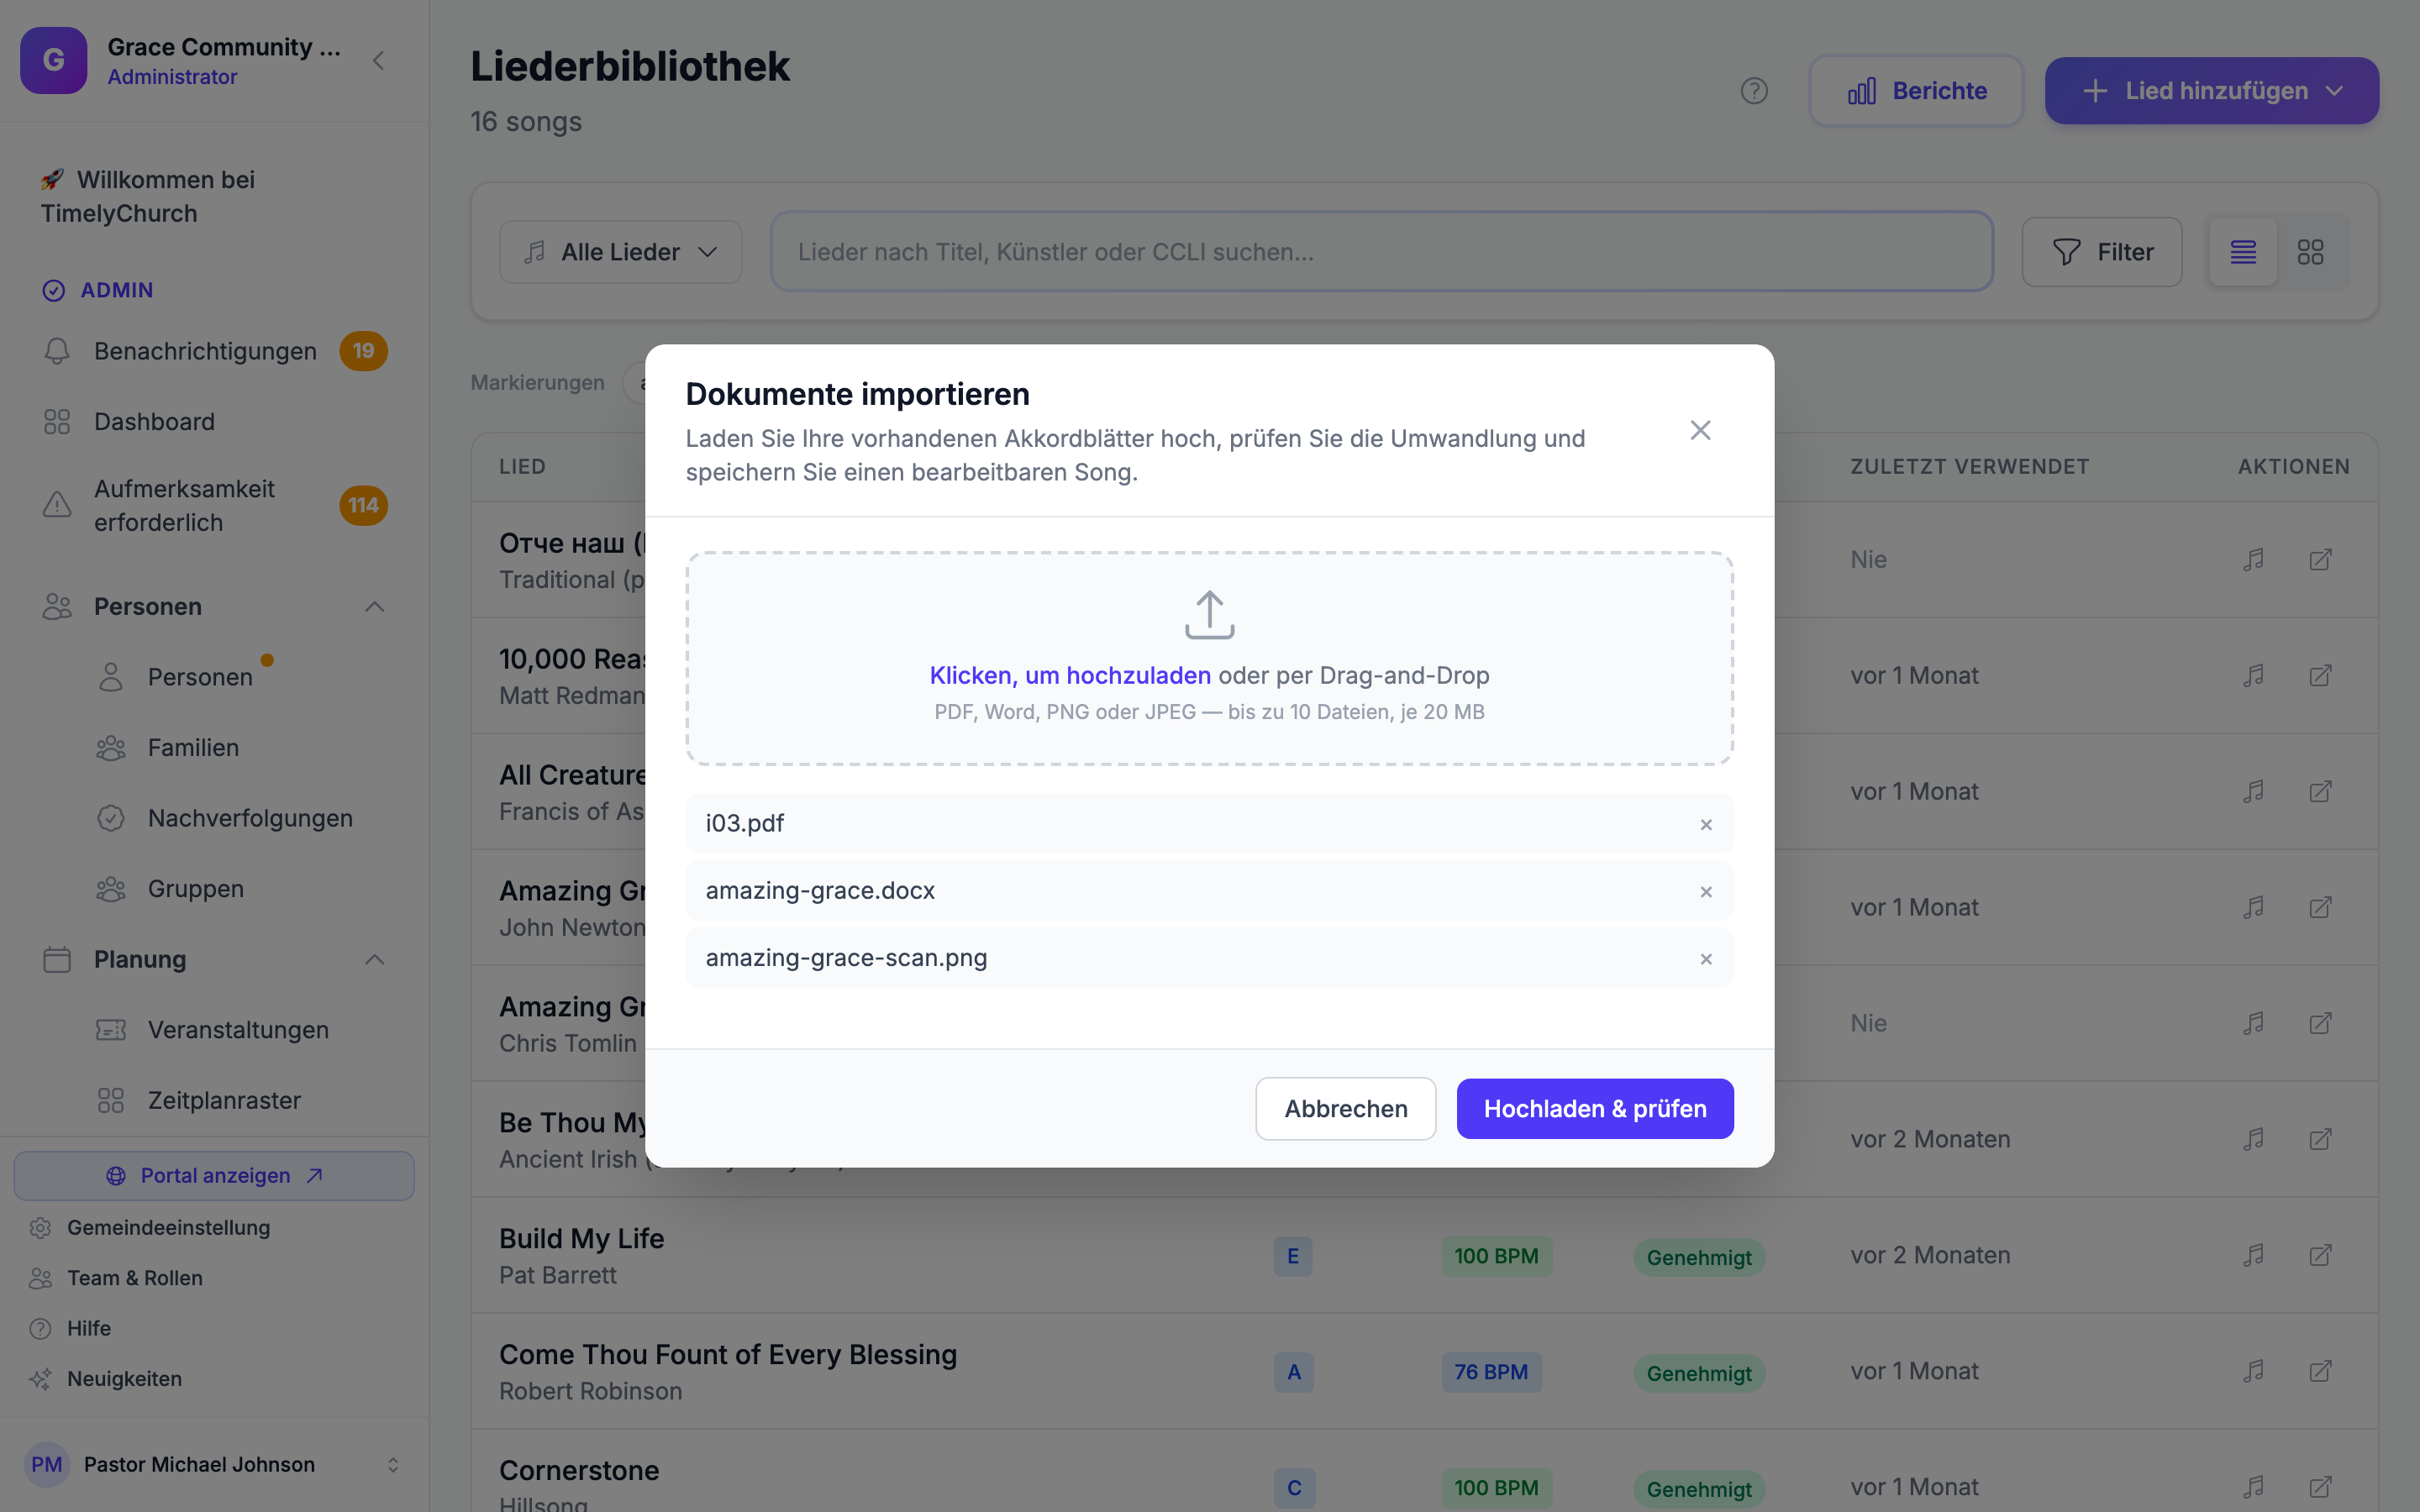Switch to list view layout
This screenshot has width=2420, height=1512.
pyautogui.click(x=2243, y=252)
